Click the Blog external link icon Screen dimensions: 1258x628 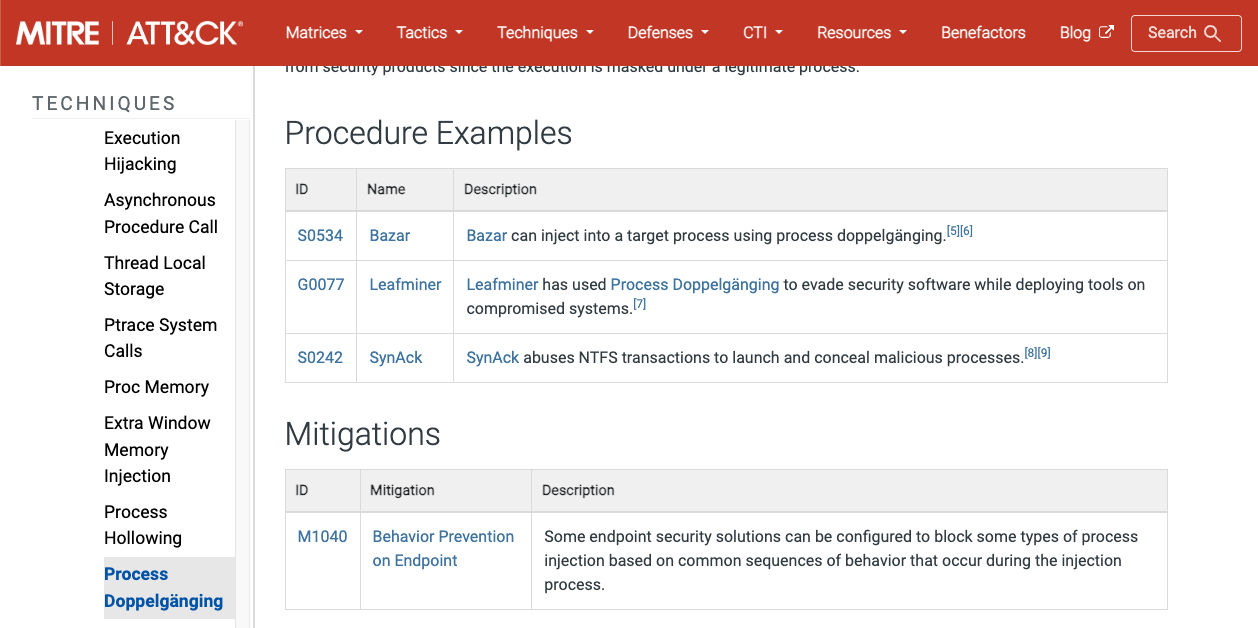(1106, 32)
